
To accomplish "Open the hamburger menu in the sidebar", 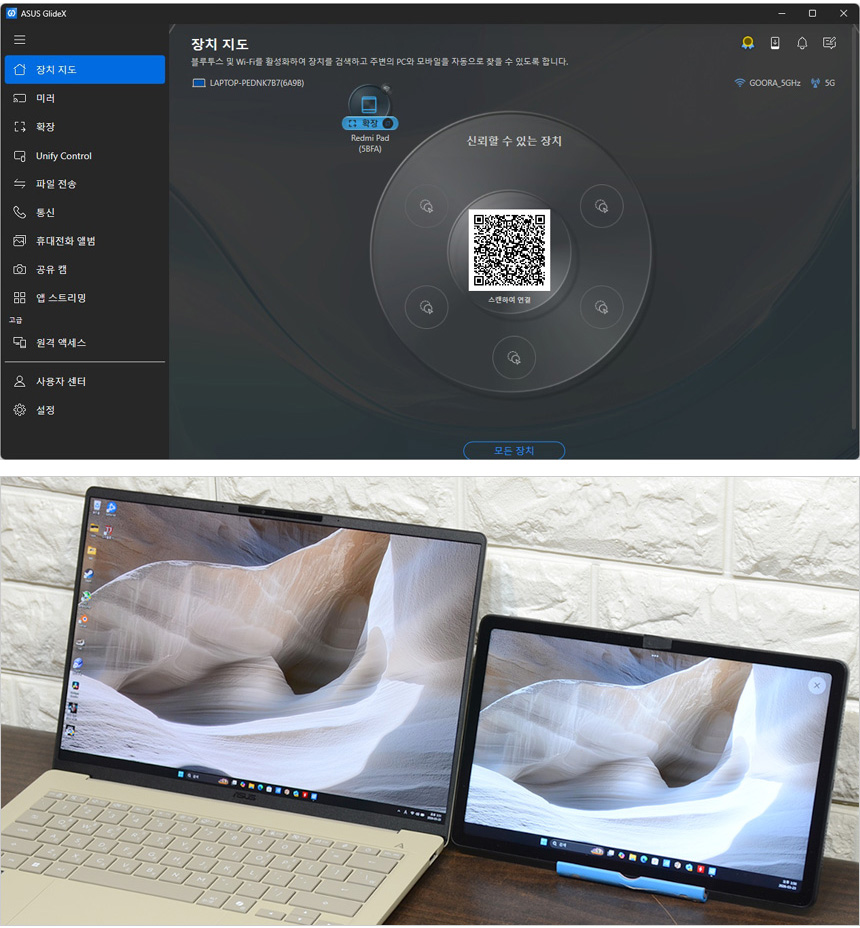I will point(20,40).
